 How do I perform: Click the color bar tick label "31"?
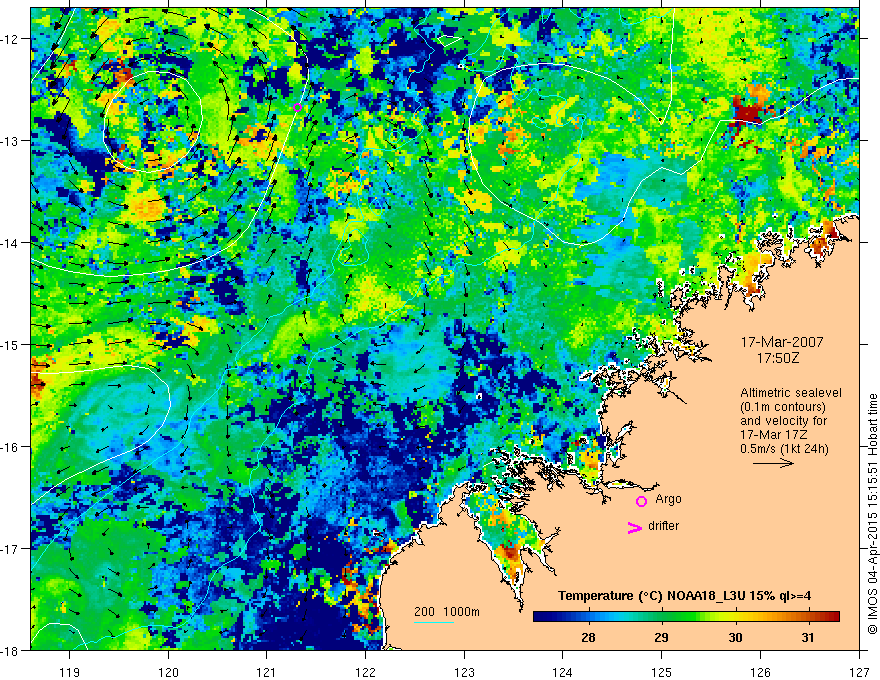click(x=808, y=637)
